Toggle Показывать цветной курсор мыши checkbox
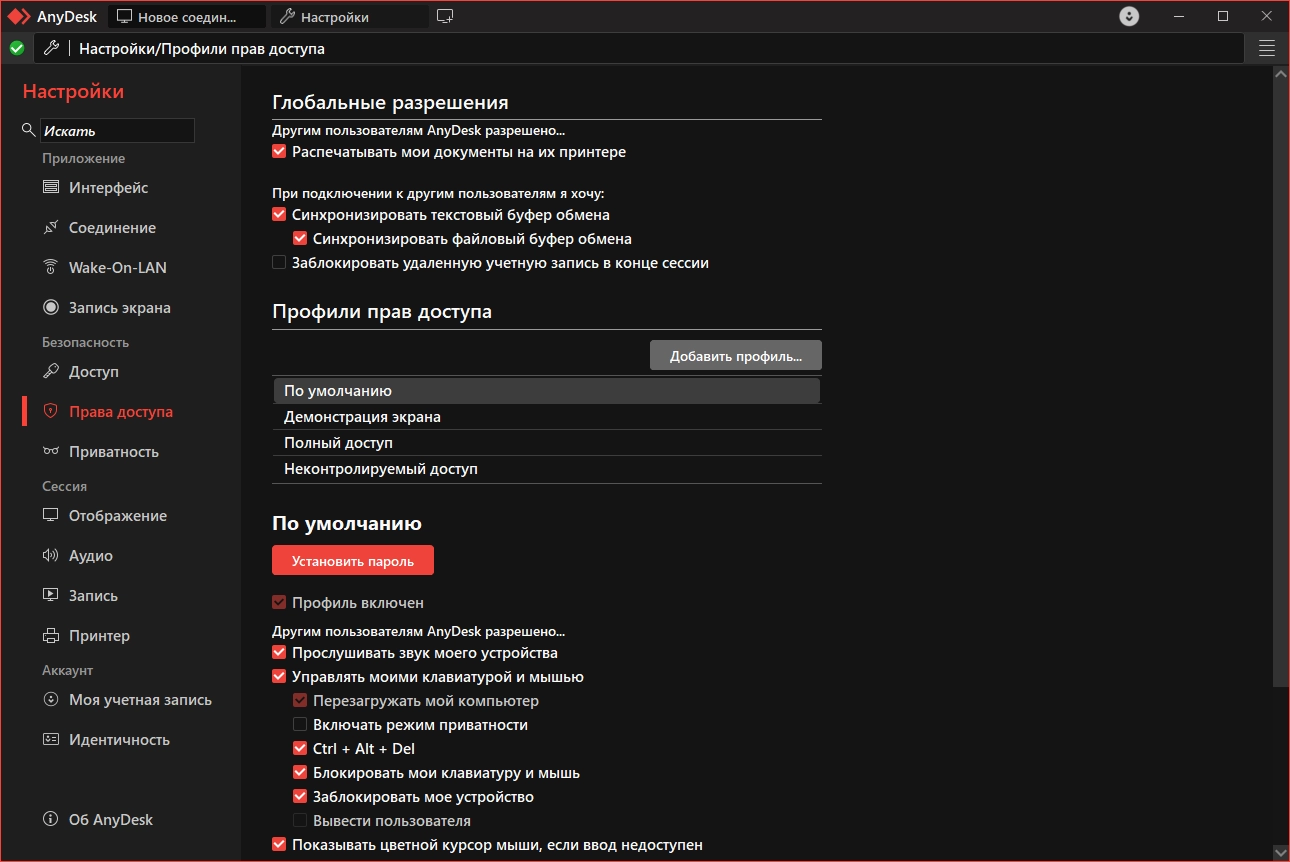1290x862 pixels. tap(279, 845)
